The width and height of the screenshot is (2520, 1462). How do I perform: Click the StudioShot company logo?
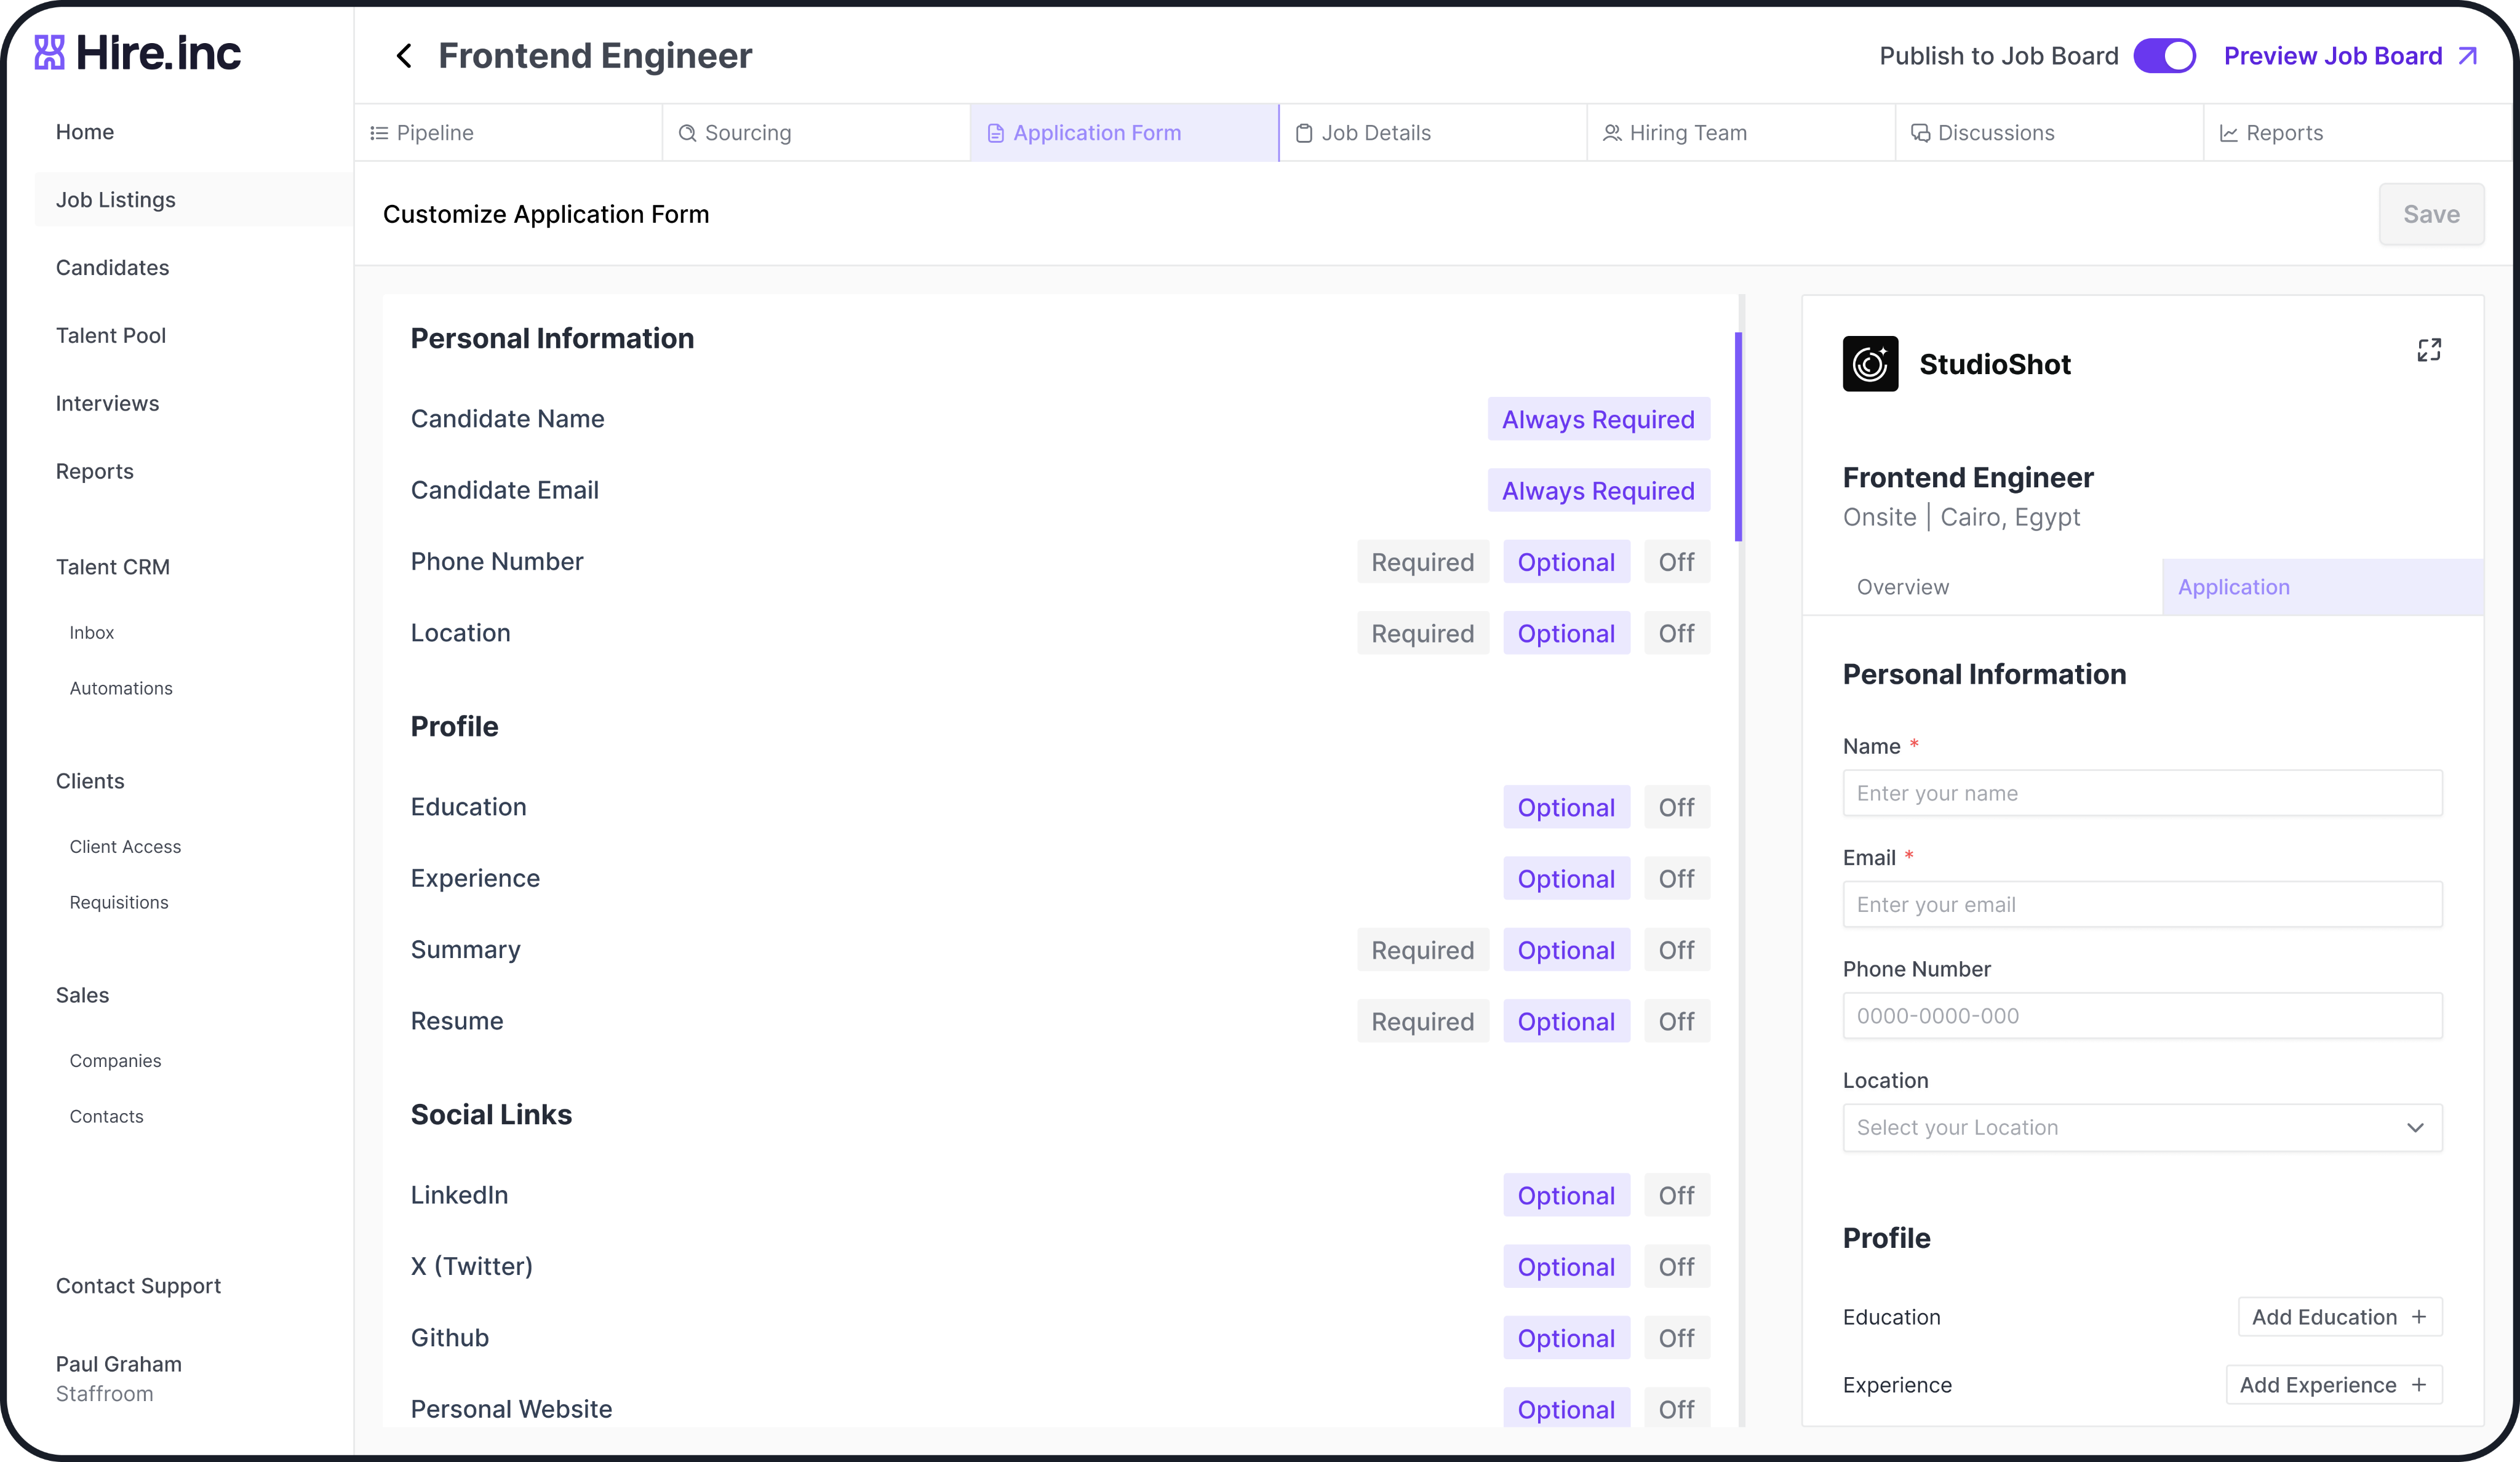tap(1870, 364)
